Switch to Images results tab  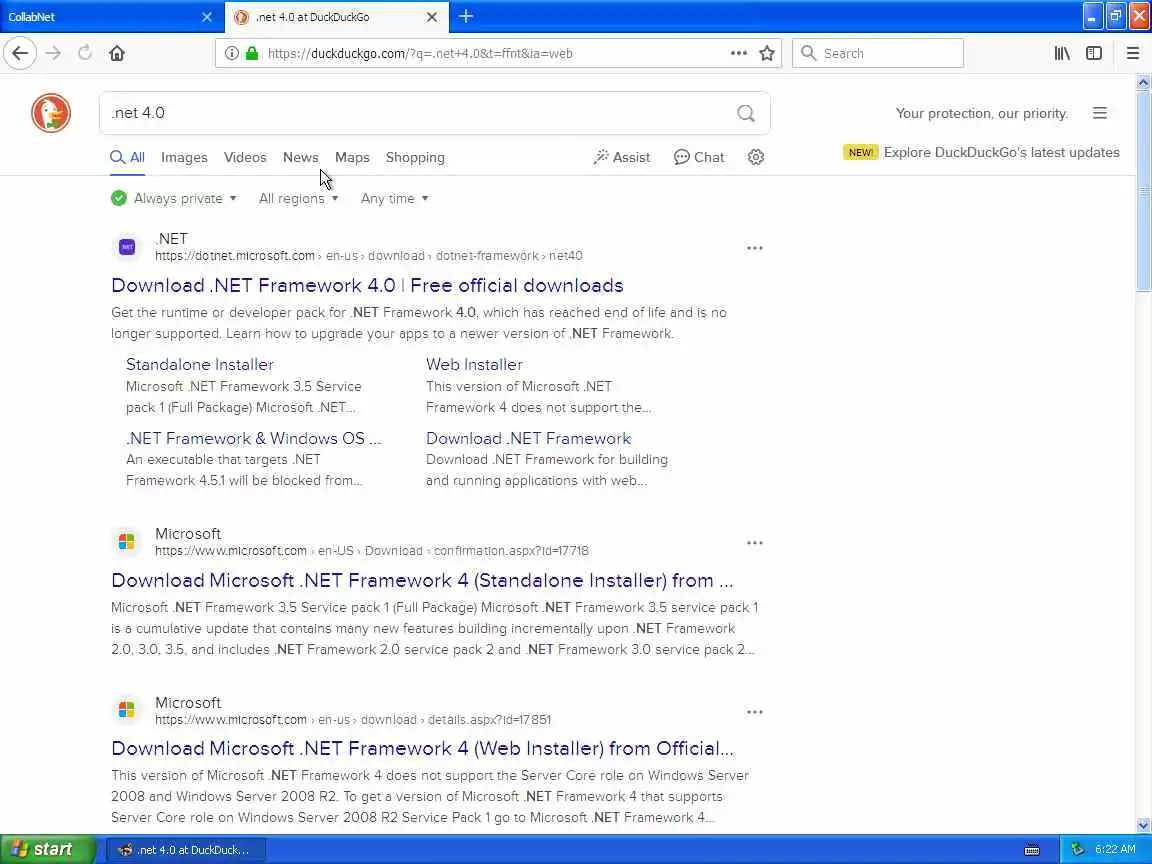click(x=184, y=157)
